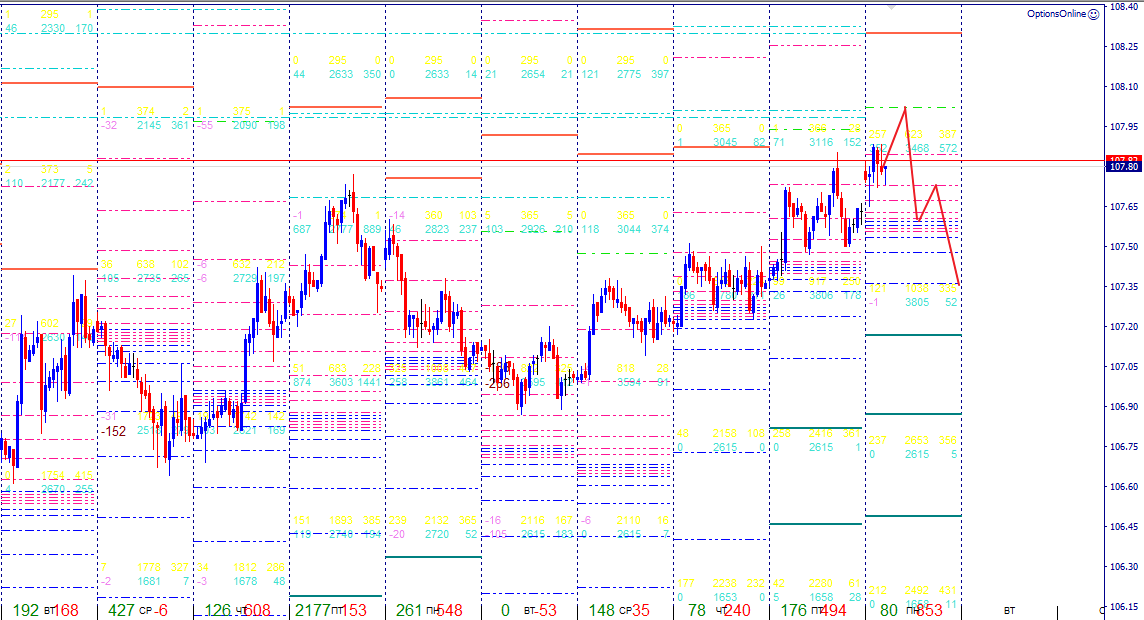Click the yellow 1038 value in the last session

[917, 288]
